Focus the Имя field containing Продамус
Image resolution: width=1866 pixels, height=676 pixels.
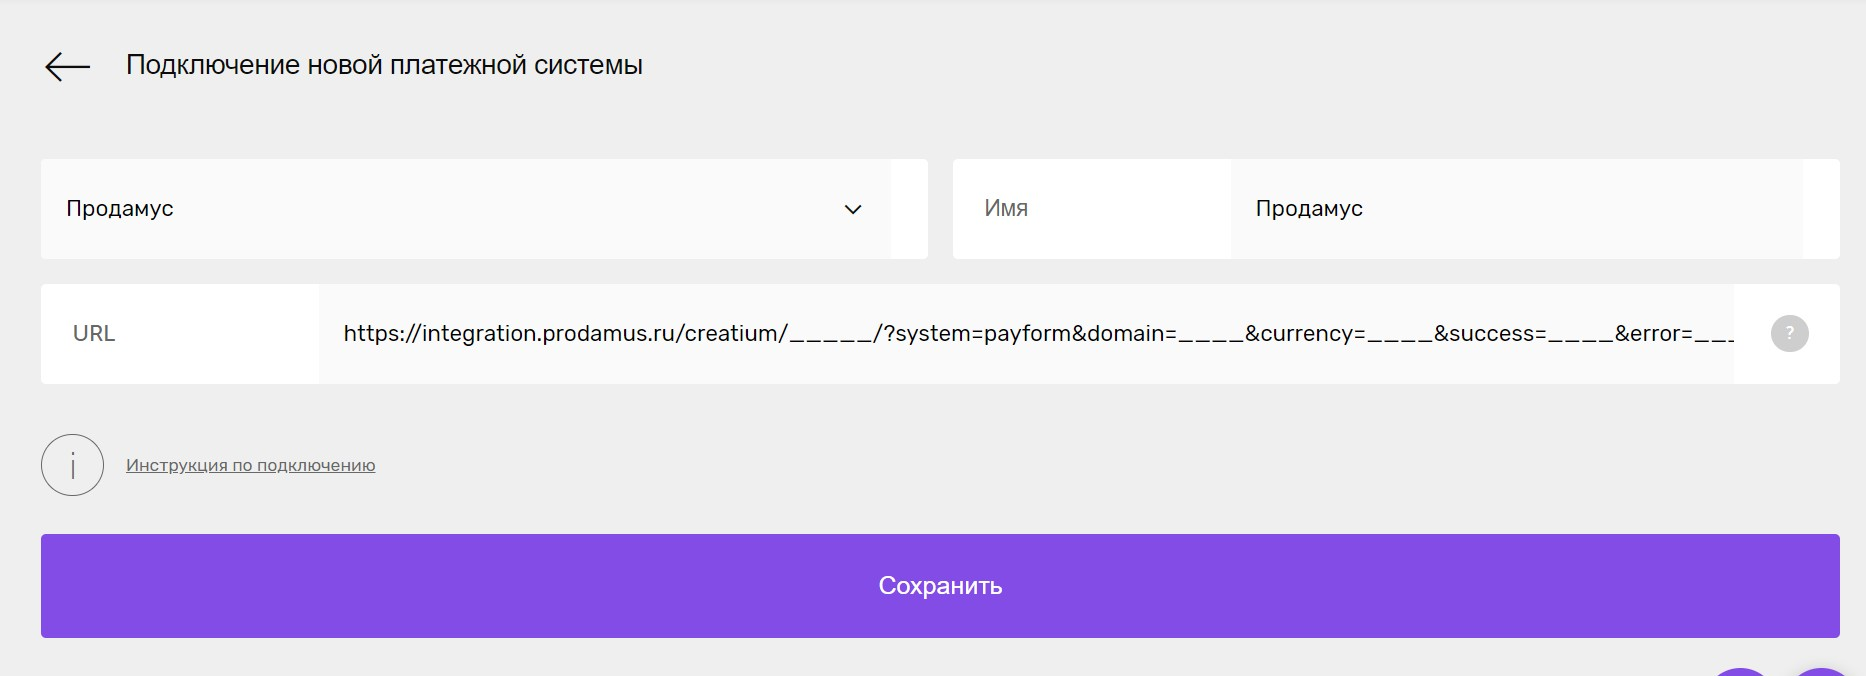(x=1516, y=209)
